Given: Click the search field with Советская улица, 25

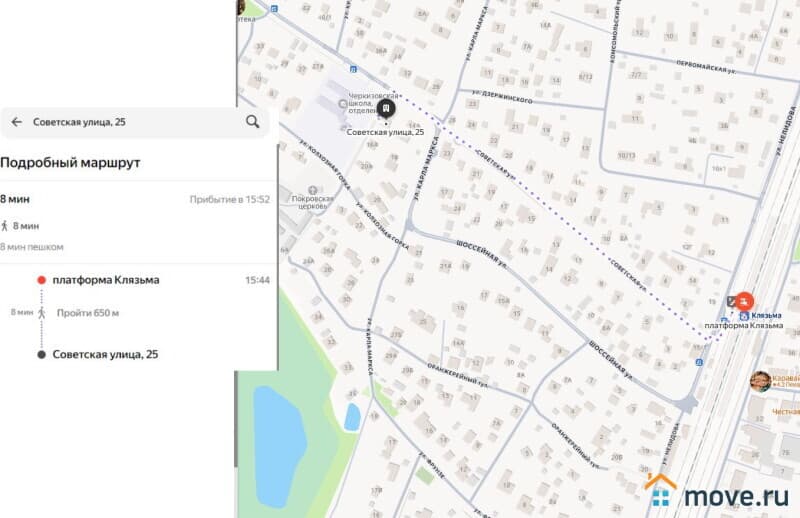Looking at the screenshot, I should click(x=130, y=122).
